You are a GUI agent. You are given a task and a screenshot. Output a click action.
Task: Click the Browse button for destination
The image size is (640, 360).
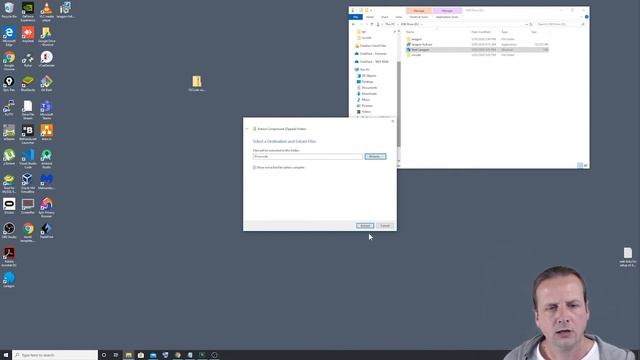pos(375,156)
